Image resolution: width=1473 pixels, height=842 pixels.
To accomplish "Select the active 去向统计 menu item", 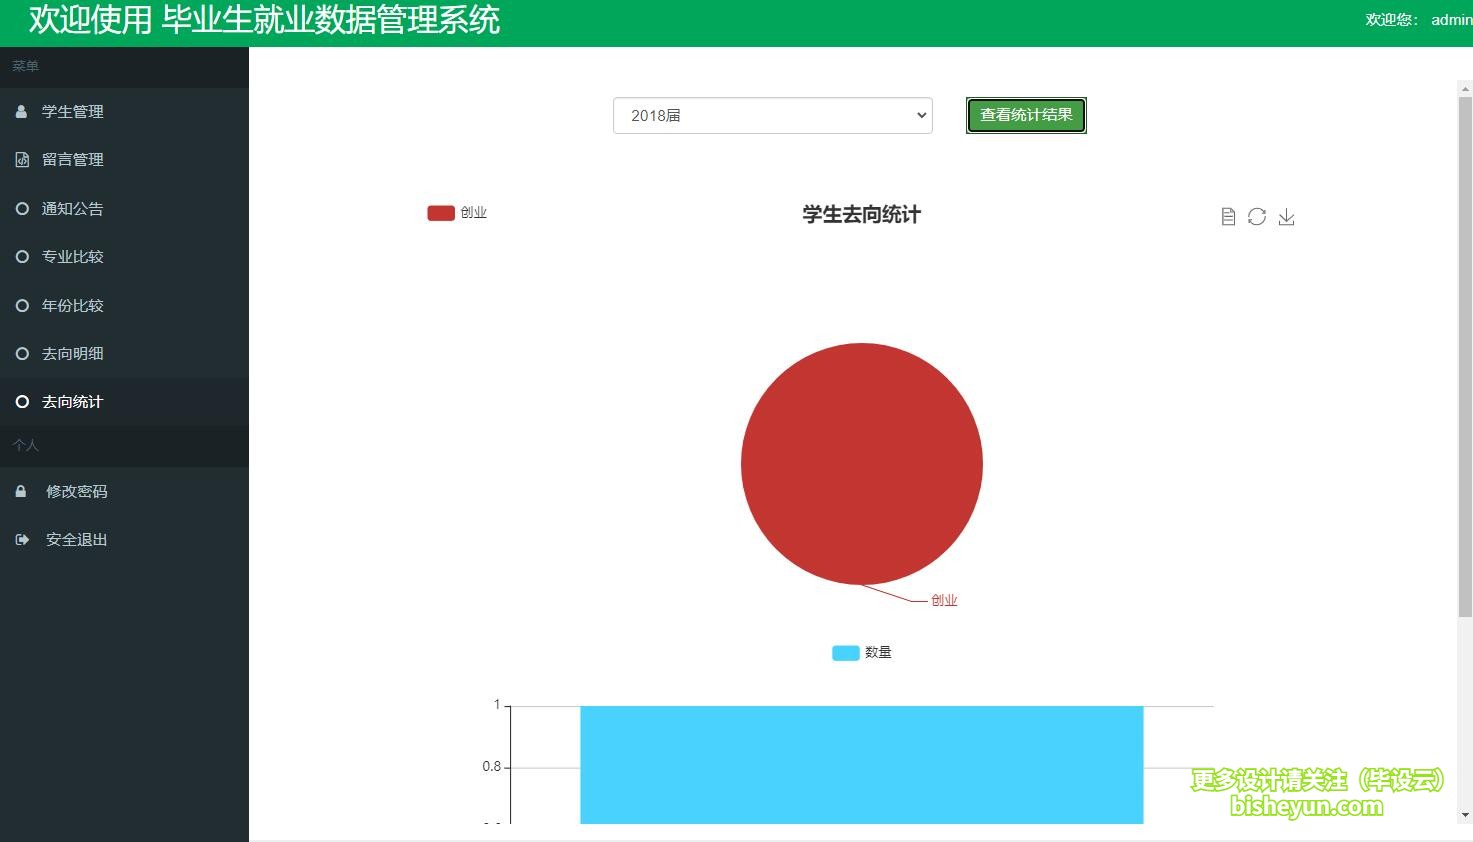I will pyautogui.click(x=72, y=402).
